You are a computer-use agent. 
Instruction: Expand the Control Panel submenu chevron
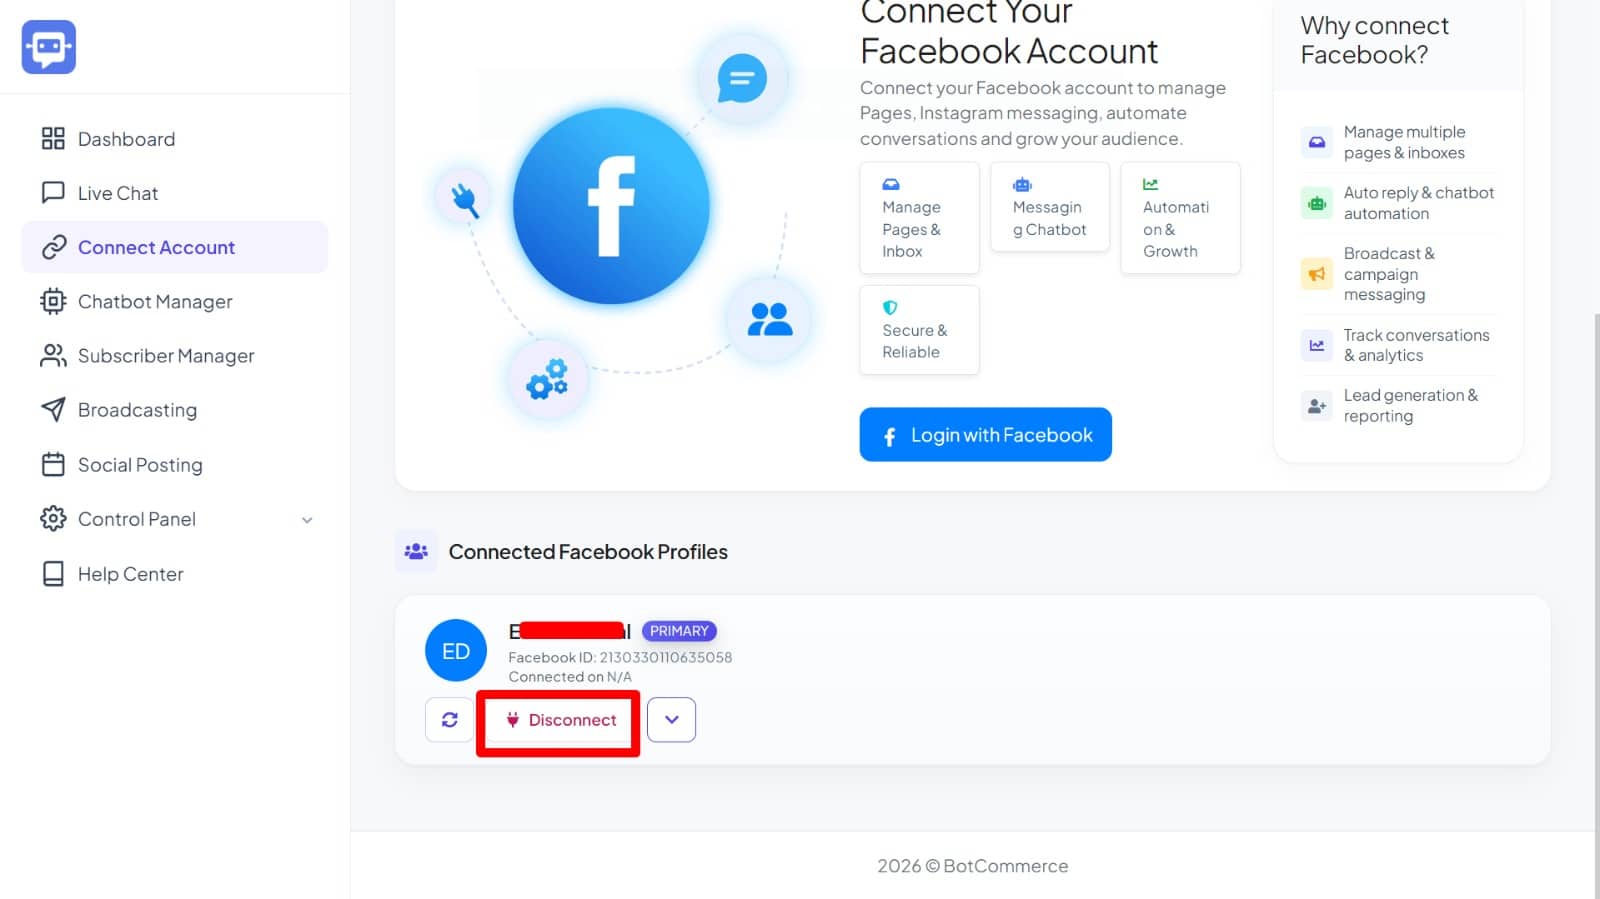307,520
